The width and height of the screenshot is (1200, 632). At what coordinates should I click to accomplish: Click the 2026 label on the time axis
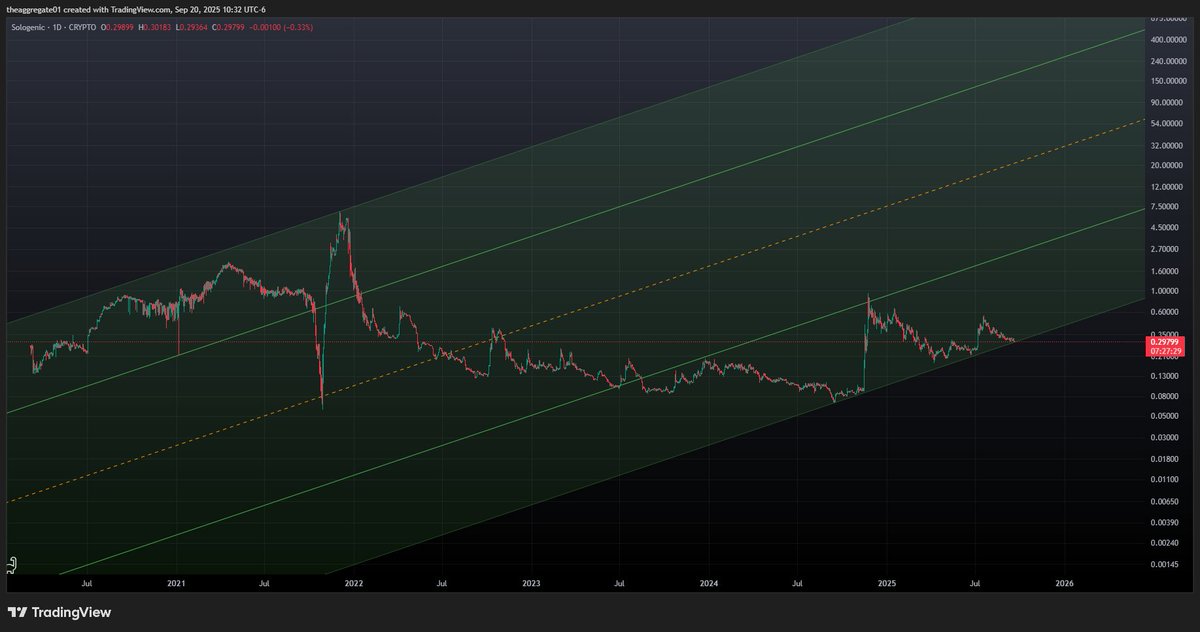click(1065, 582)
